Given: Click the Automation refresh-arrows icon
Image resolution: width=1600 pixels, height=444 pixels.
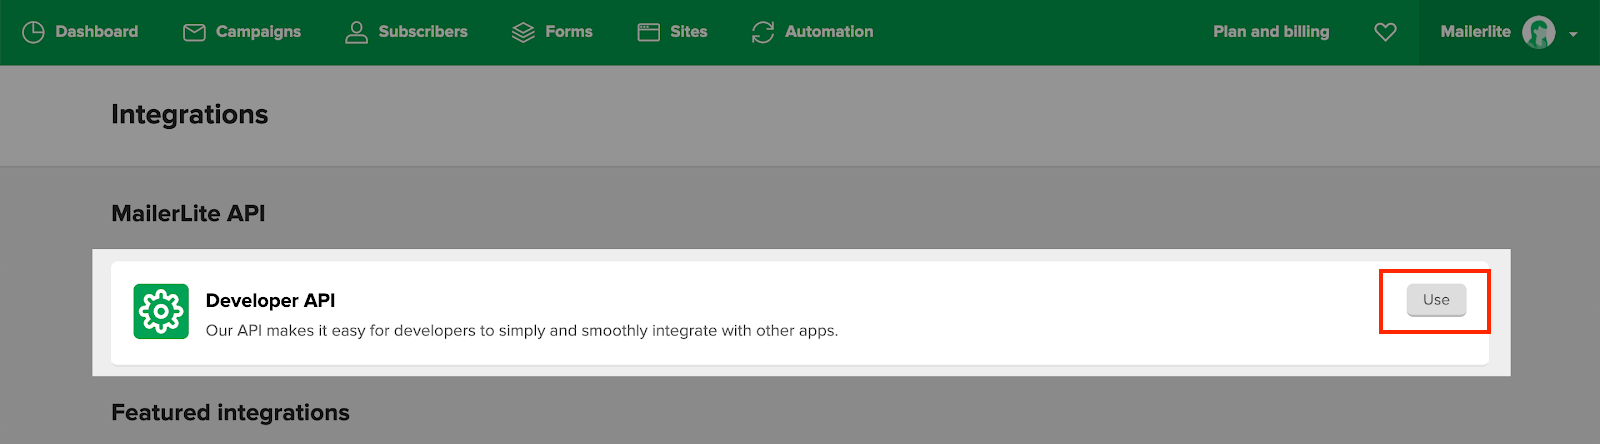Looking at the screenshot, I should click(x=763, y=32).
